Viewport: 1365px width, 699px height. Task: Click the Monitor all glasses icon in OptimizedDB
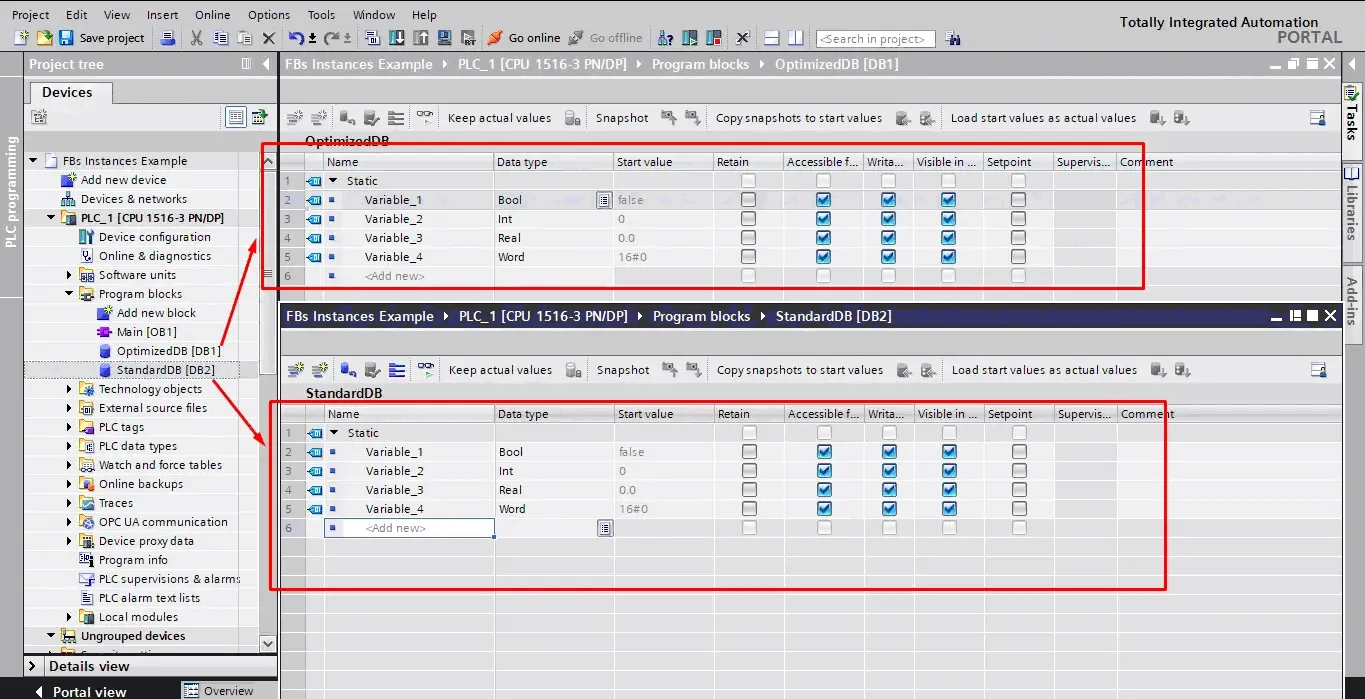pyautogui.click(x=425, y=117)
